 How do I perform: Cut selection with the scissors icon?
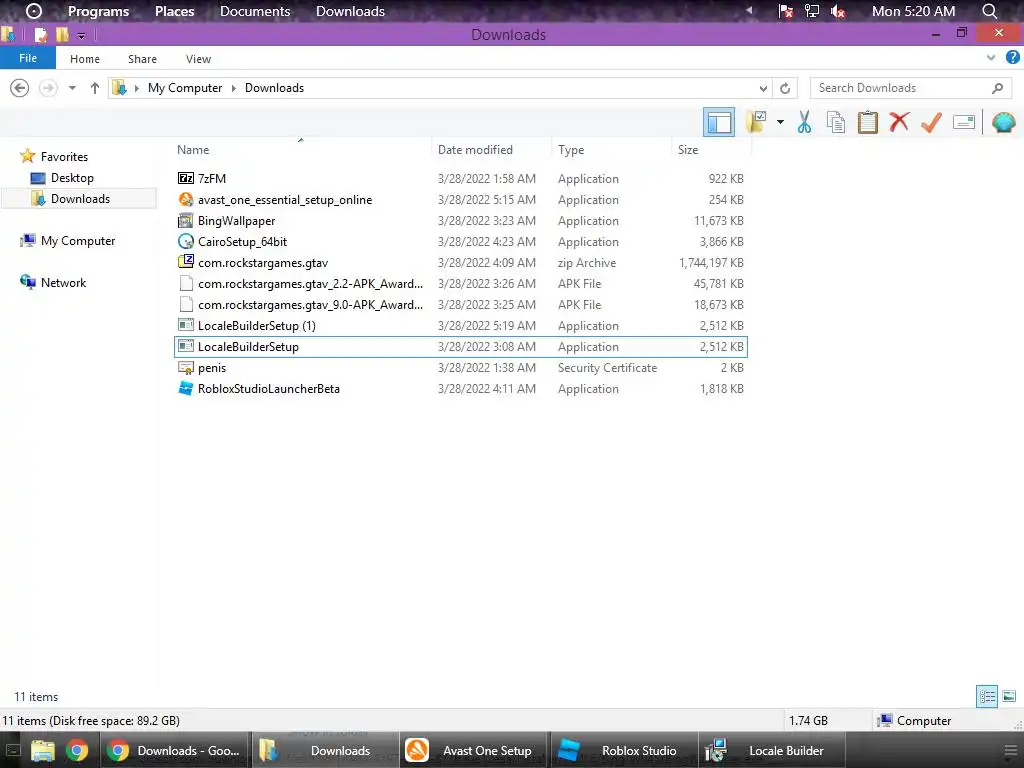(804, 122)
